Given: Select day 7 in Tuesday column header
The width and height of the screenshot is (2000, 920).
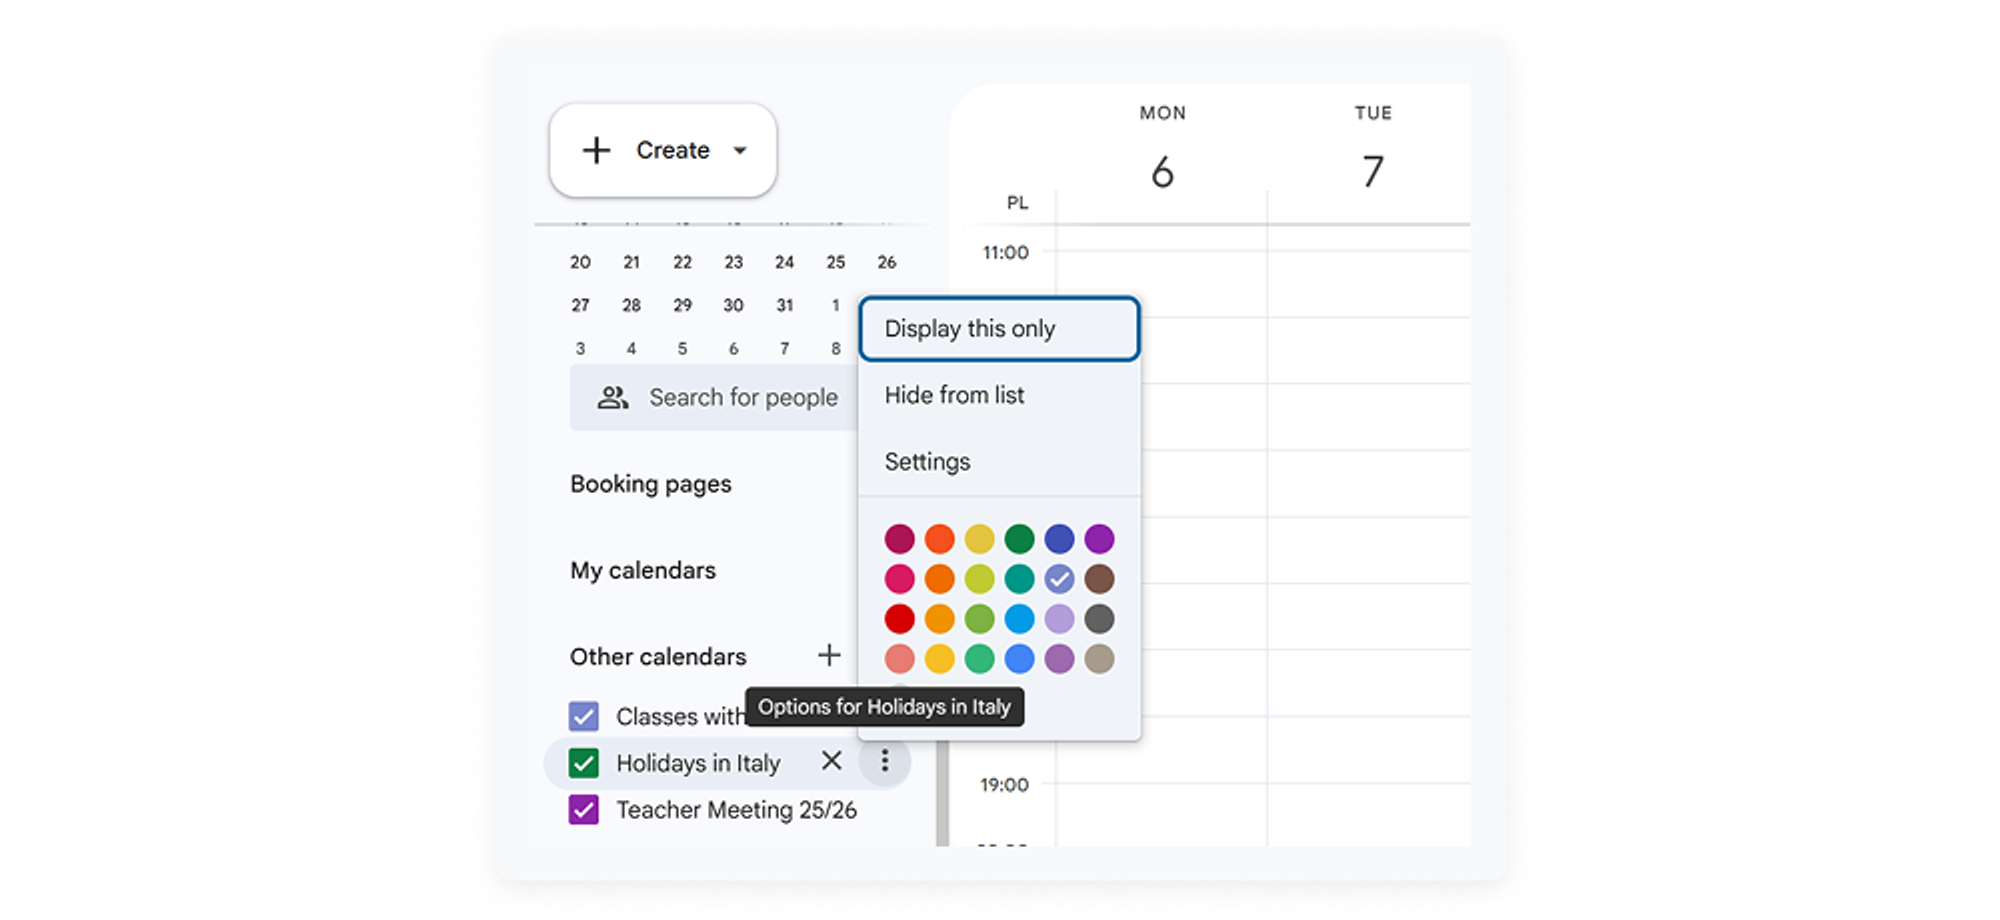Looking at the screenshot, I should 1373,172.
